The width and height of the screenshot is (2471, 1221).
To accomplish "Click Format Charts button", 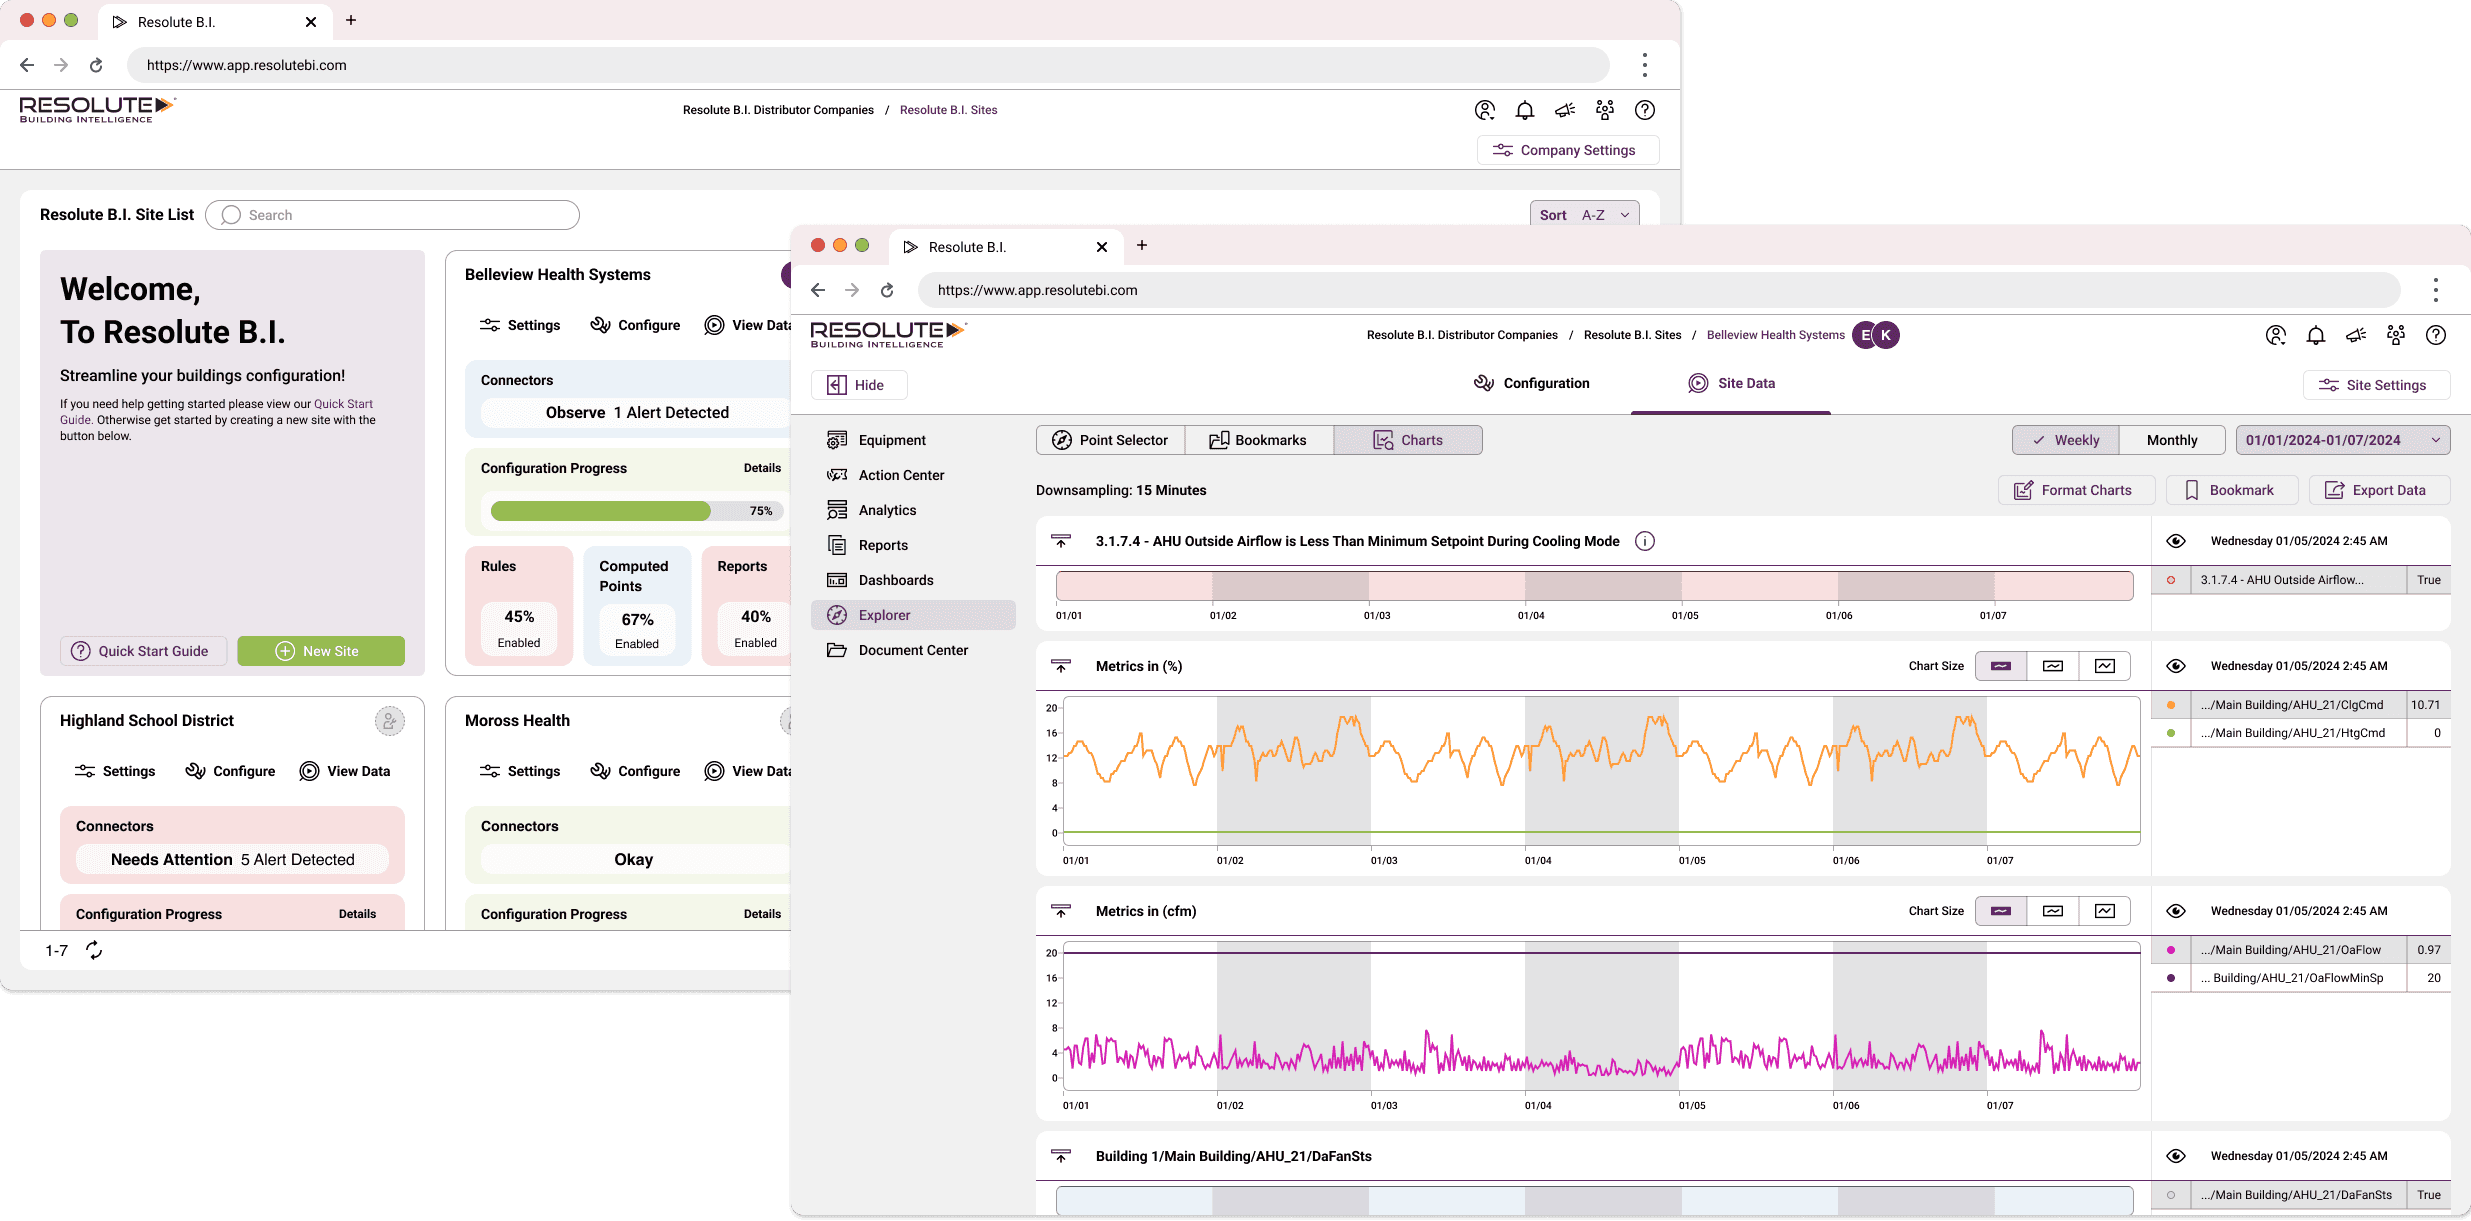I will coord(2076,490).
